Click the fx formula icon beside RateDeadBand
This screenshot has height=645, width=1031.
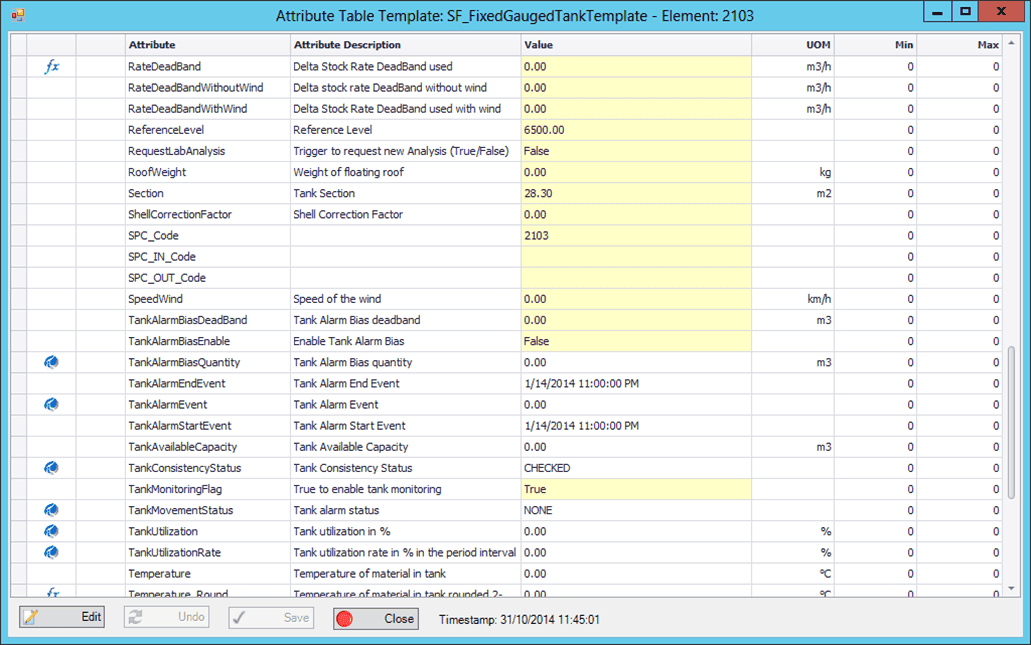[51, 66]
